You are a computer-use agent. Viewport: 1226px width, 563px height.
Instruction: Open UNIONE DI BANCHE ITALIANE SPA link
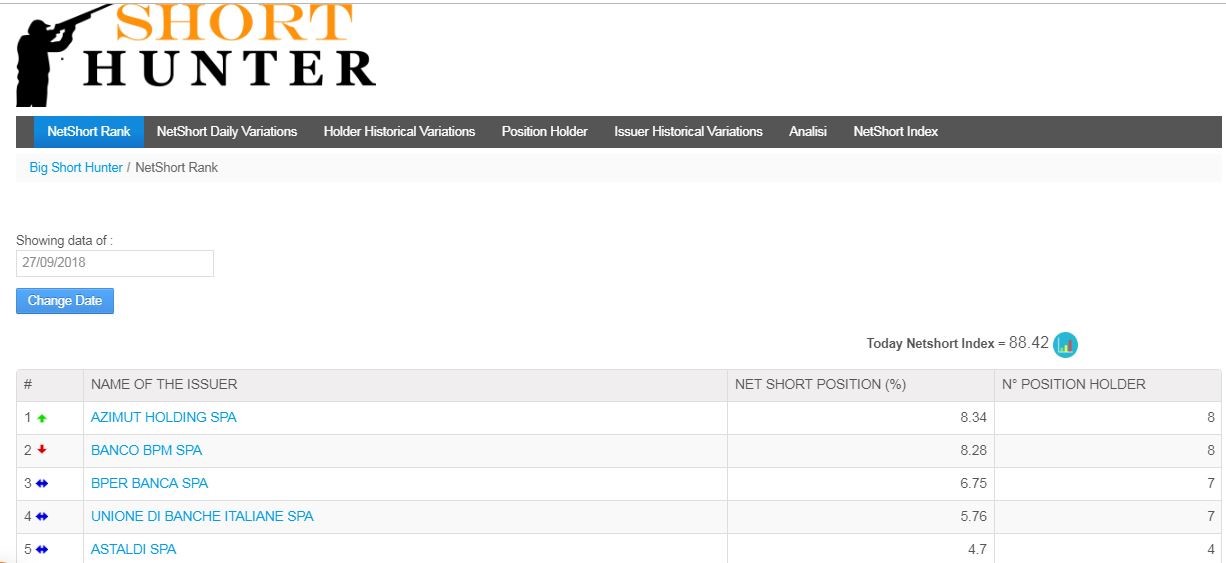tap(202, 517)
